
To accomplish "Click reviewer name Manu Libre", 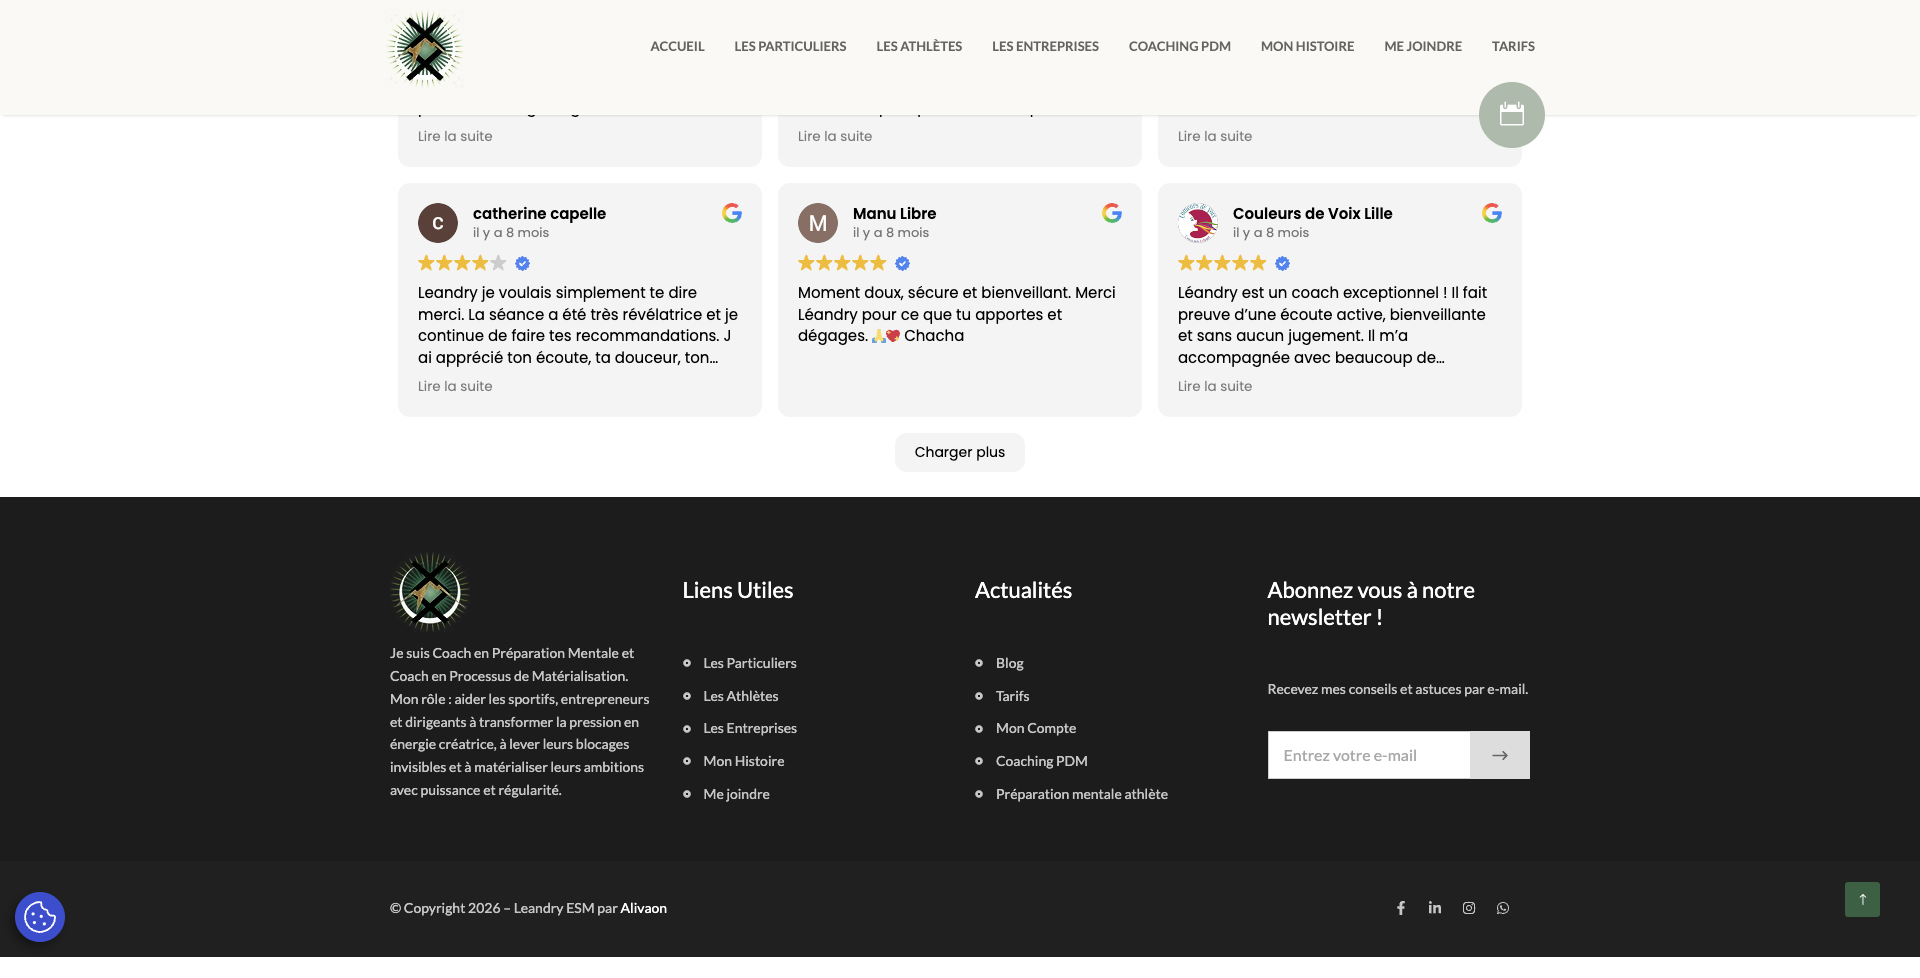I will click(x=895, y=213).
